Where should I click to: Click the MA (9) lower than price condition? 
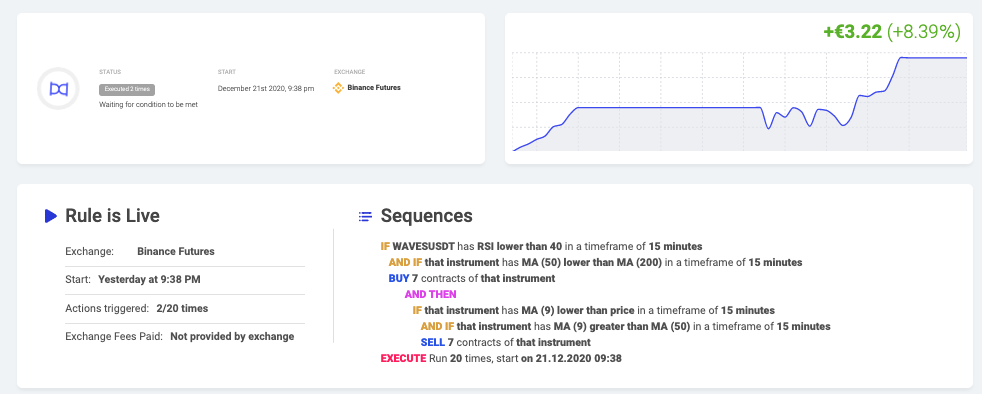593,310
